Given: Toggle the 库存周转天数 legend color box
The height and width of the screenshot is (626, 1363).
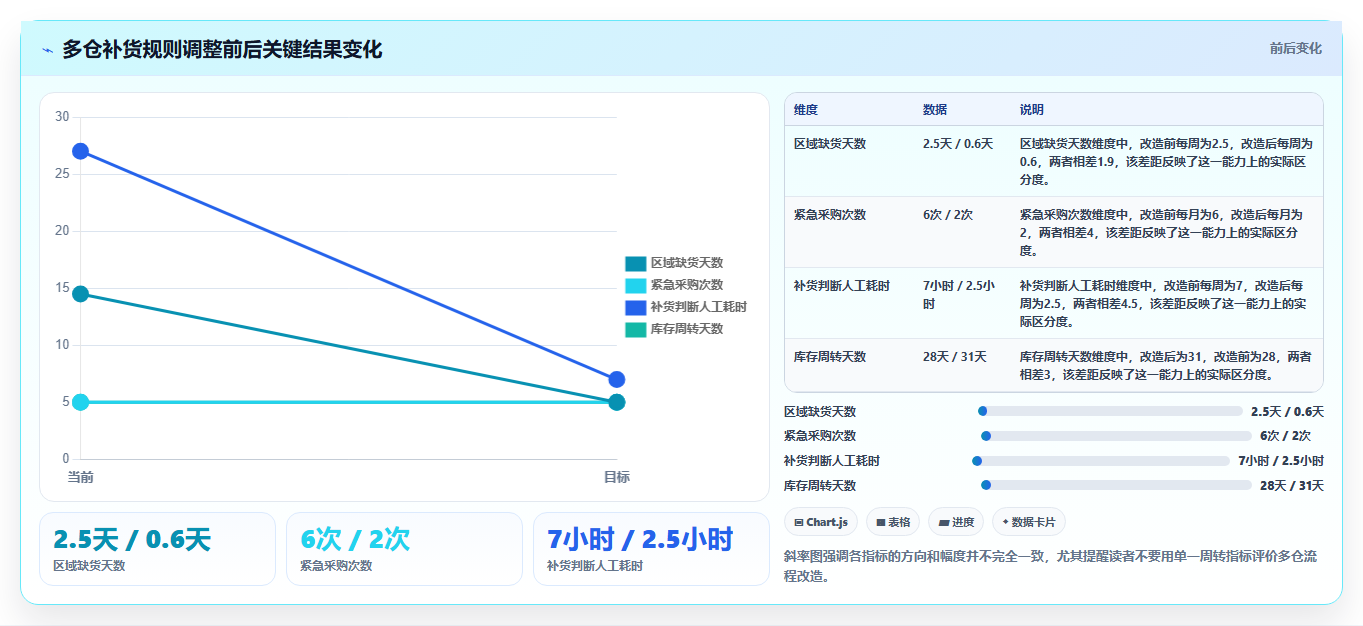Looking at the screenshot, I should point(635,329).
